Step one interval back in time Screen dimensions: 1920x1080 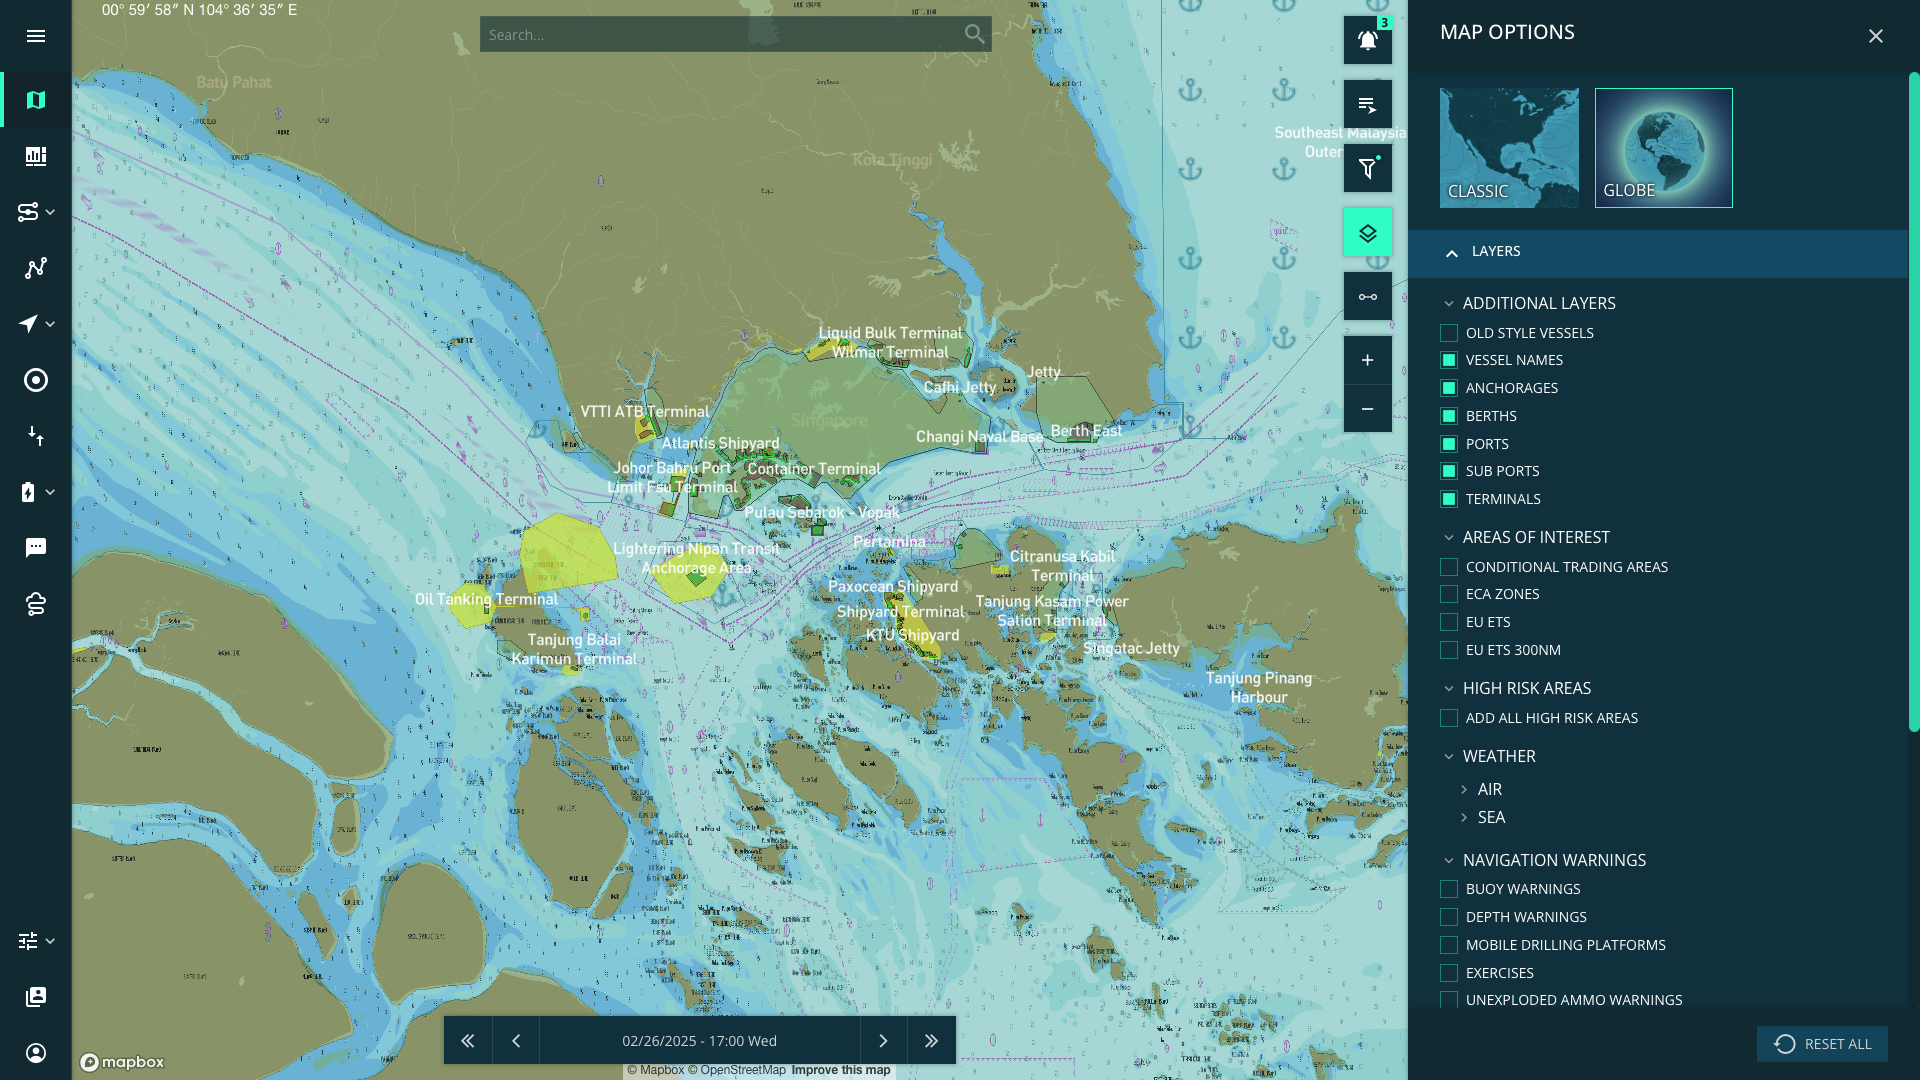point(516,1041)
